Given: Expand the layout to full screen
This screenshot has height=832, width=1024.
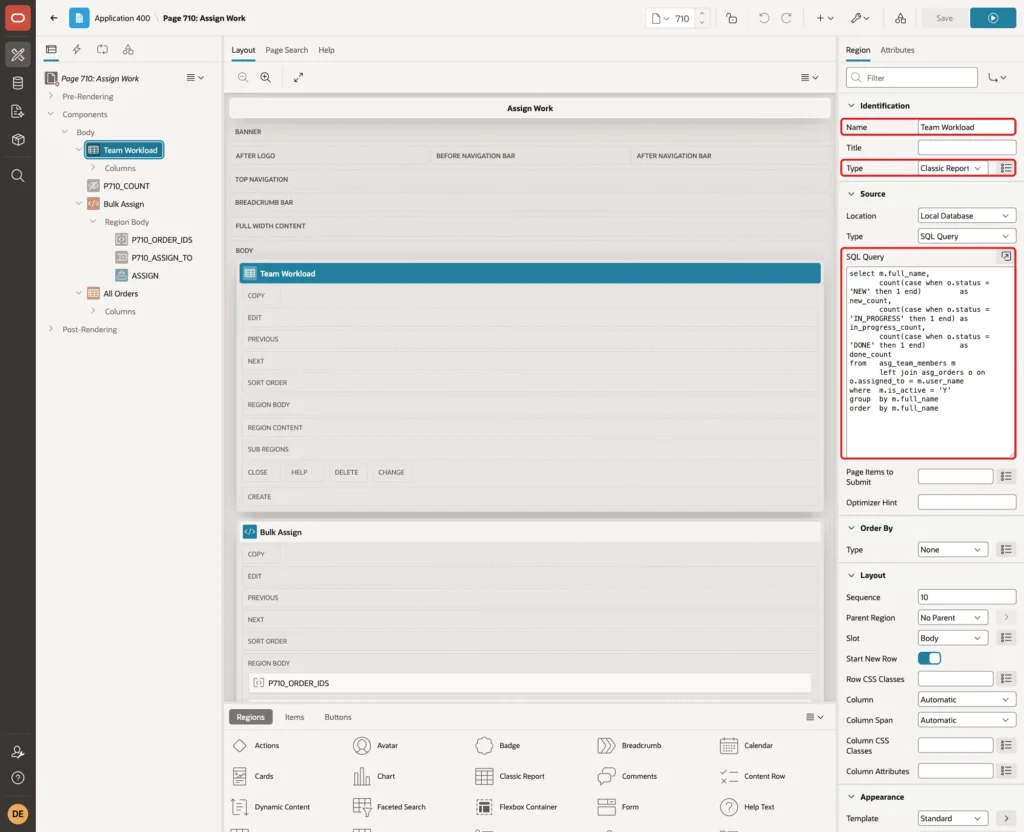Looking at the screenshot, I should [298, 77].
